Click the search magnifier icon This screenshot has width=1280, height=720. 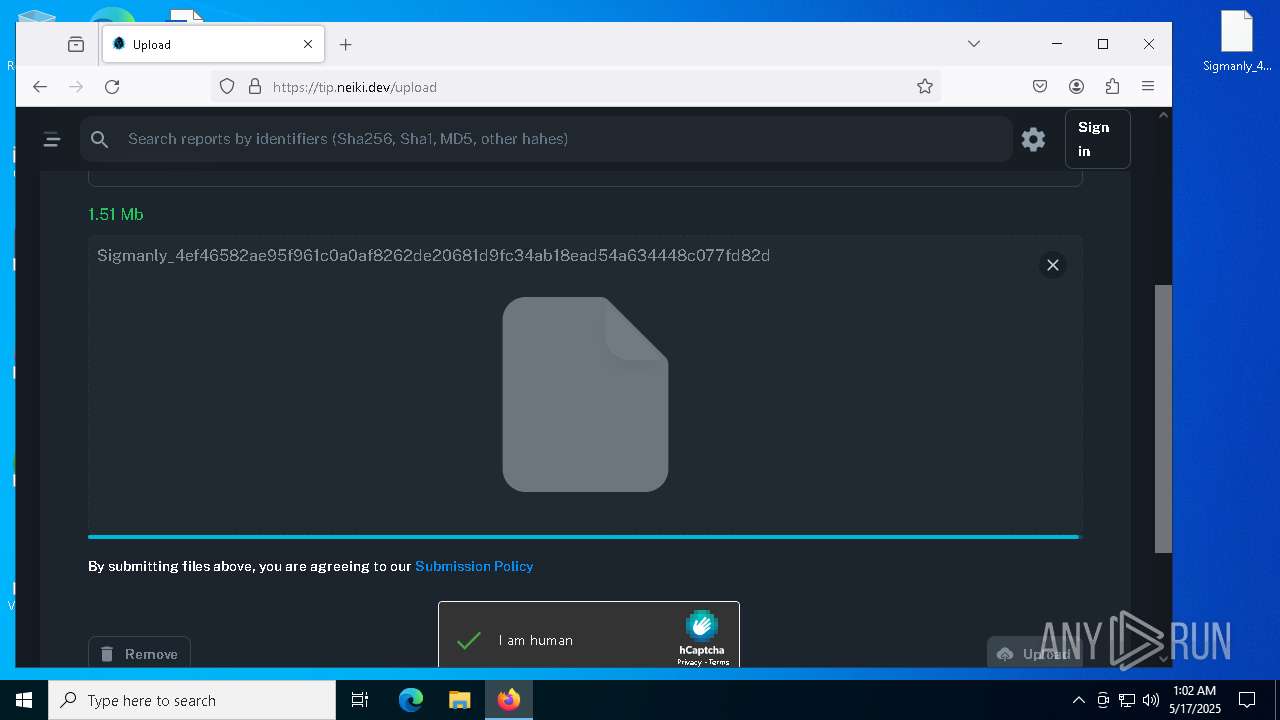[99, 140]
